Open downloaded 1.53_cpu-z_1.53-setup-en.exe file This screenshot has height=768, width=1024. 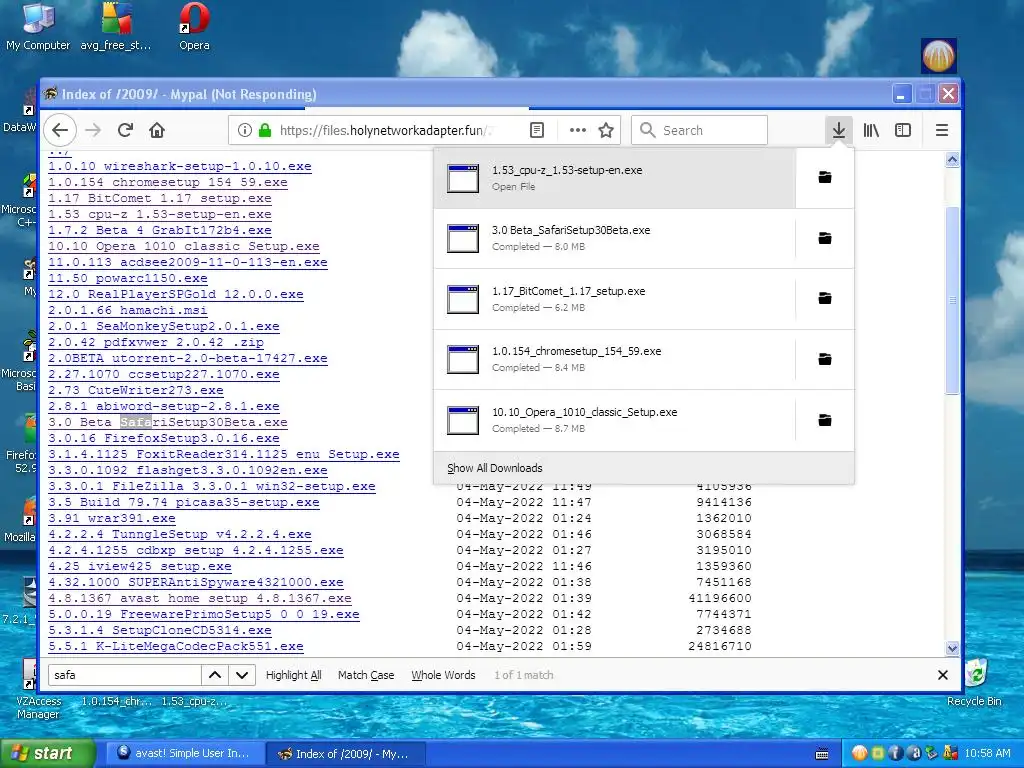[x=615, y=178]
